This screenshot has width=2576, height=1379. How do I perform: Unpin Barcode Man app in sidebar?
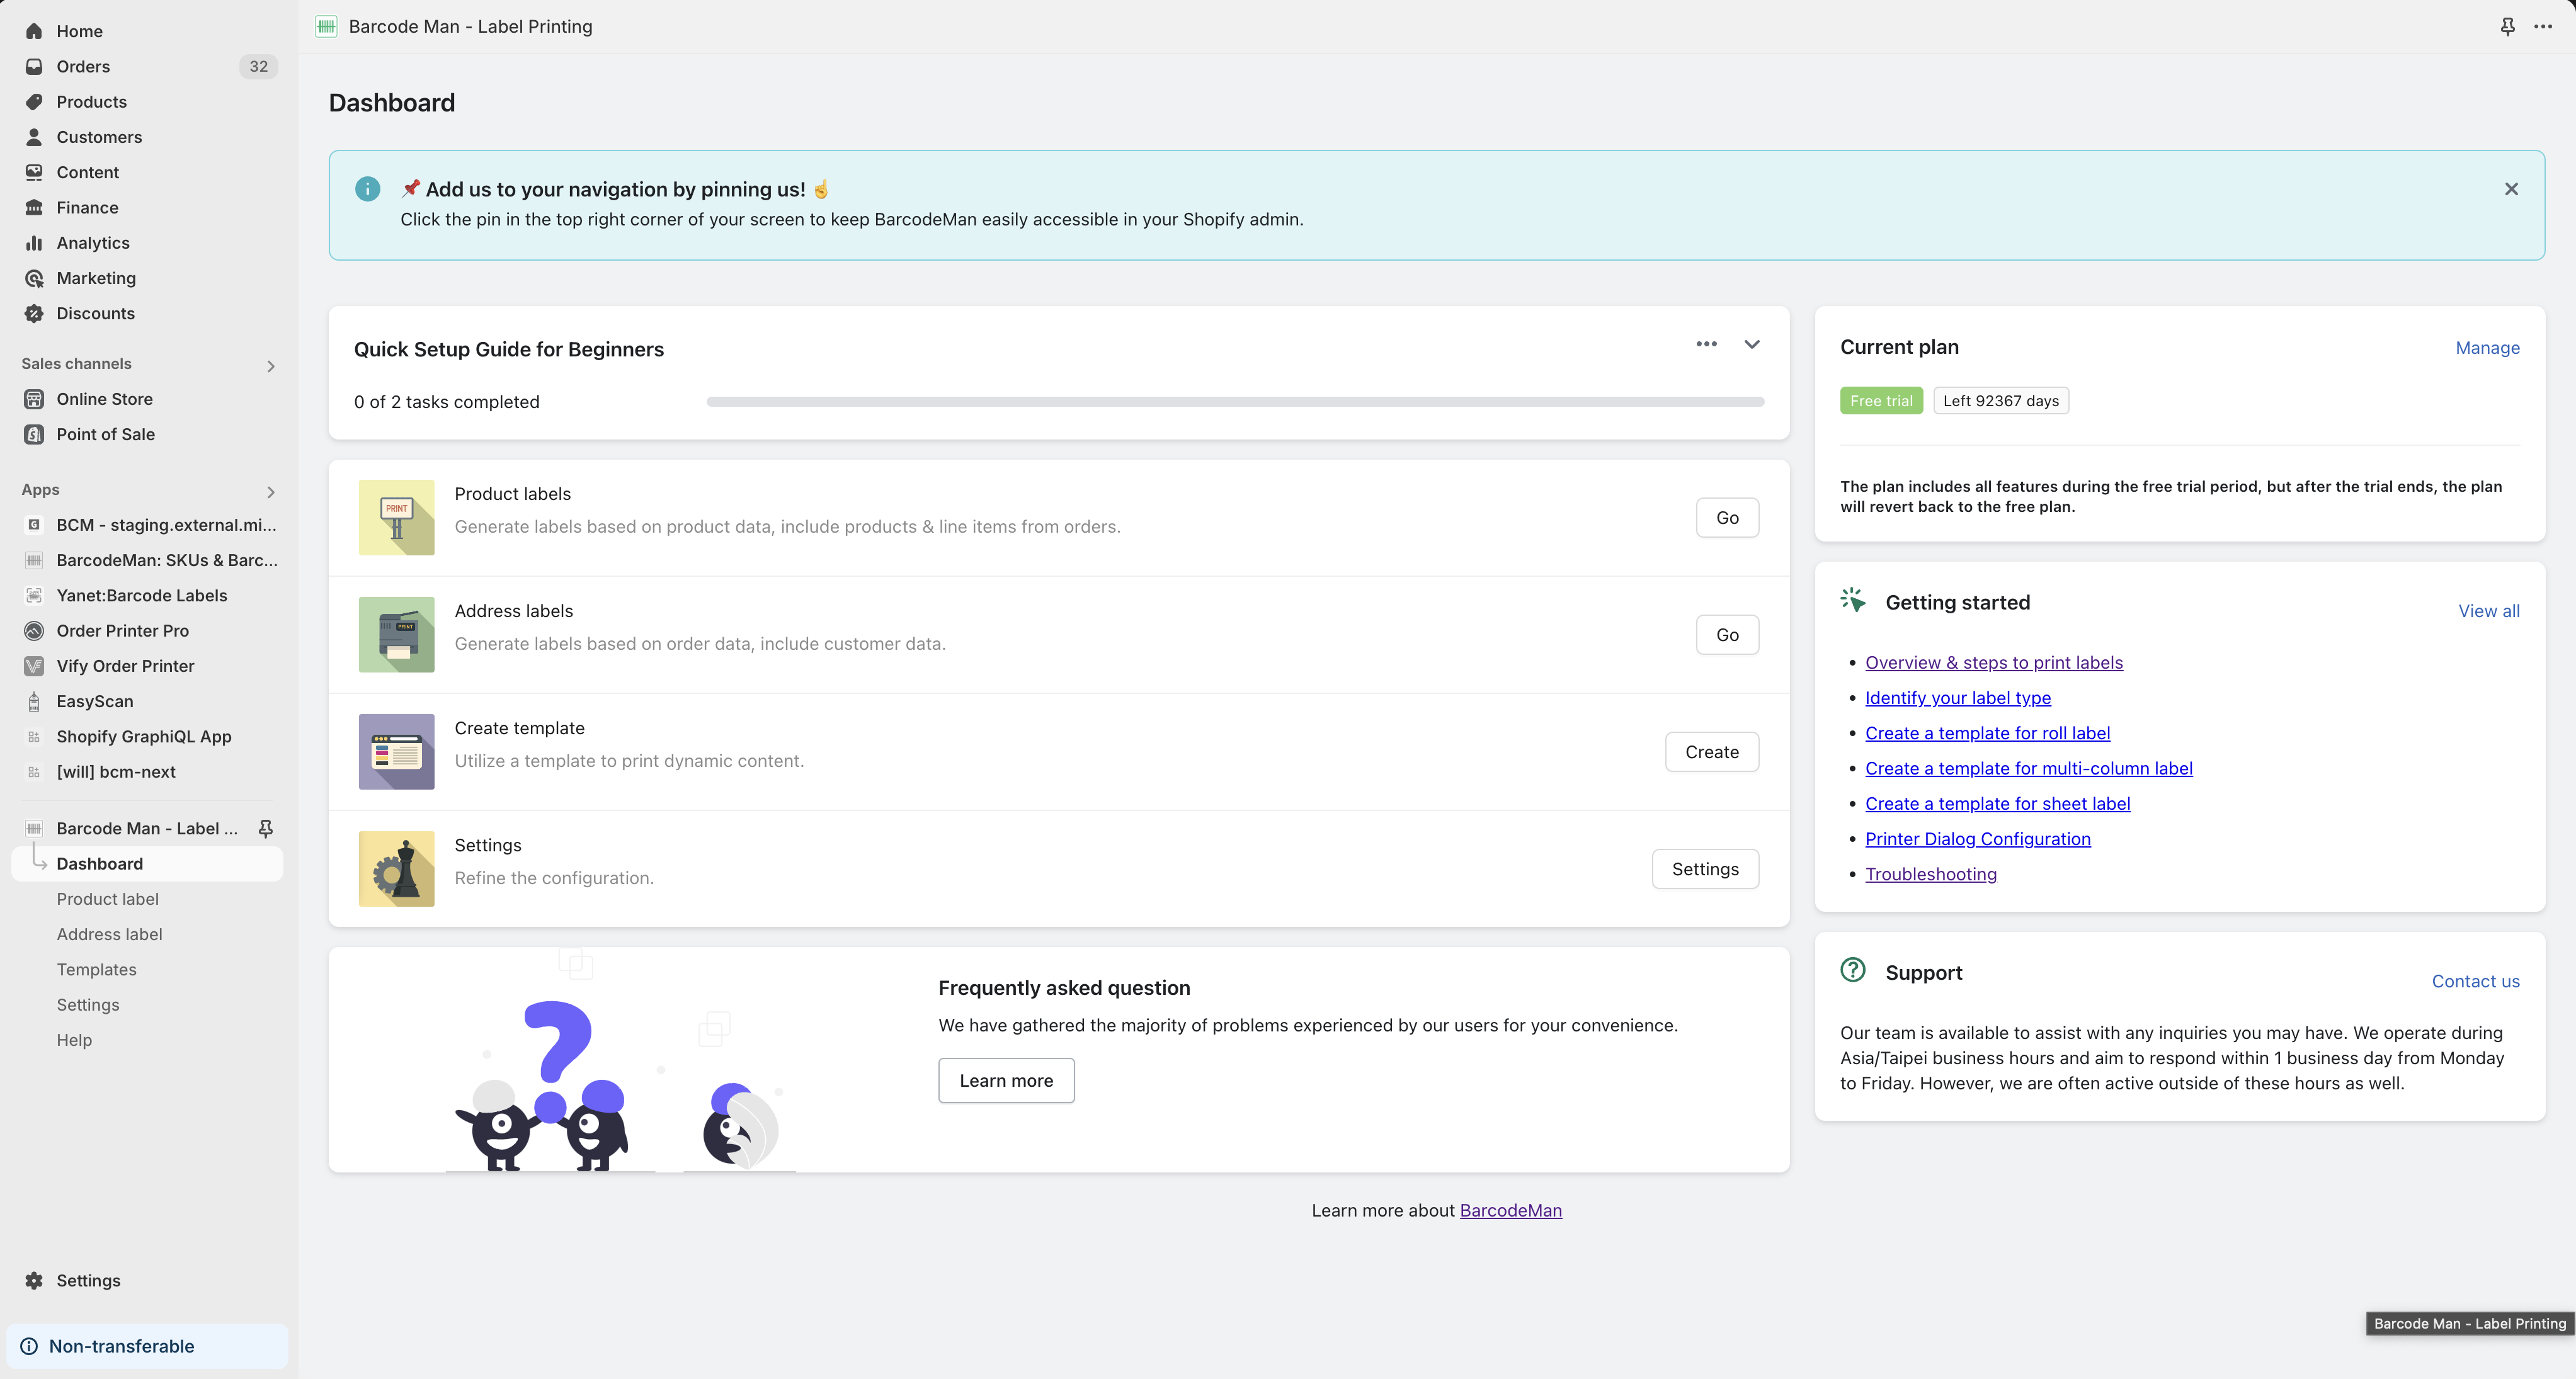pos(265,828)
